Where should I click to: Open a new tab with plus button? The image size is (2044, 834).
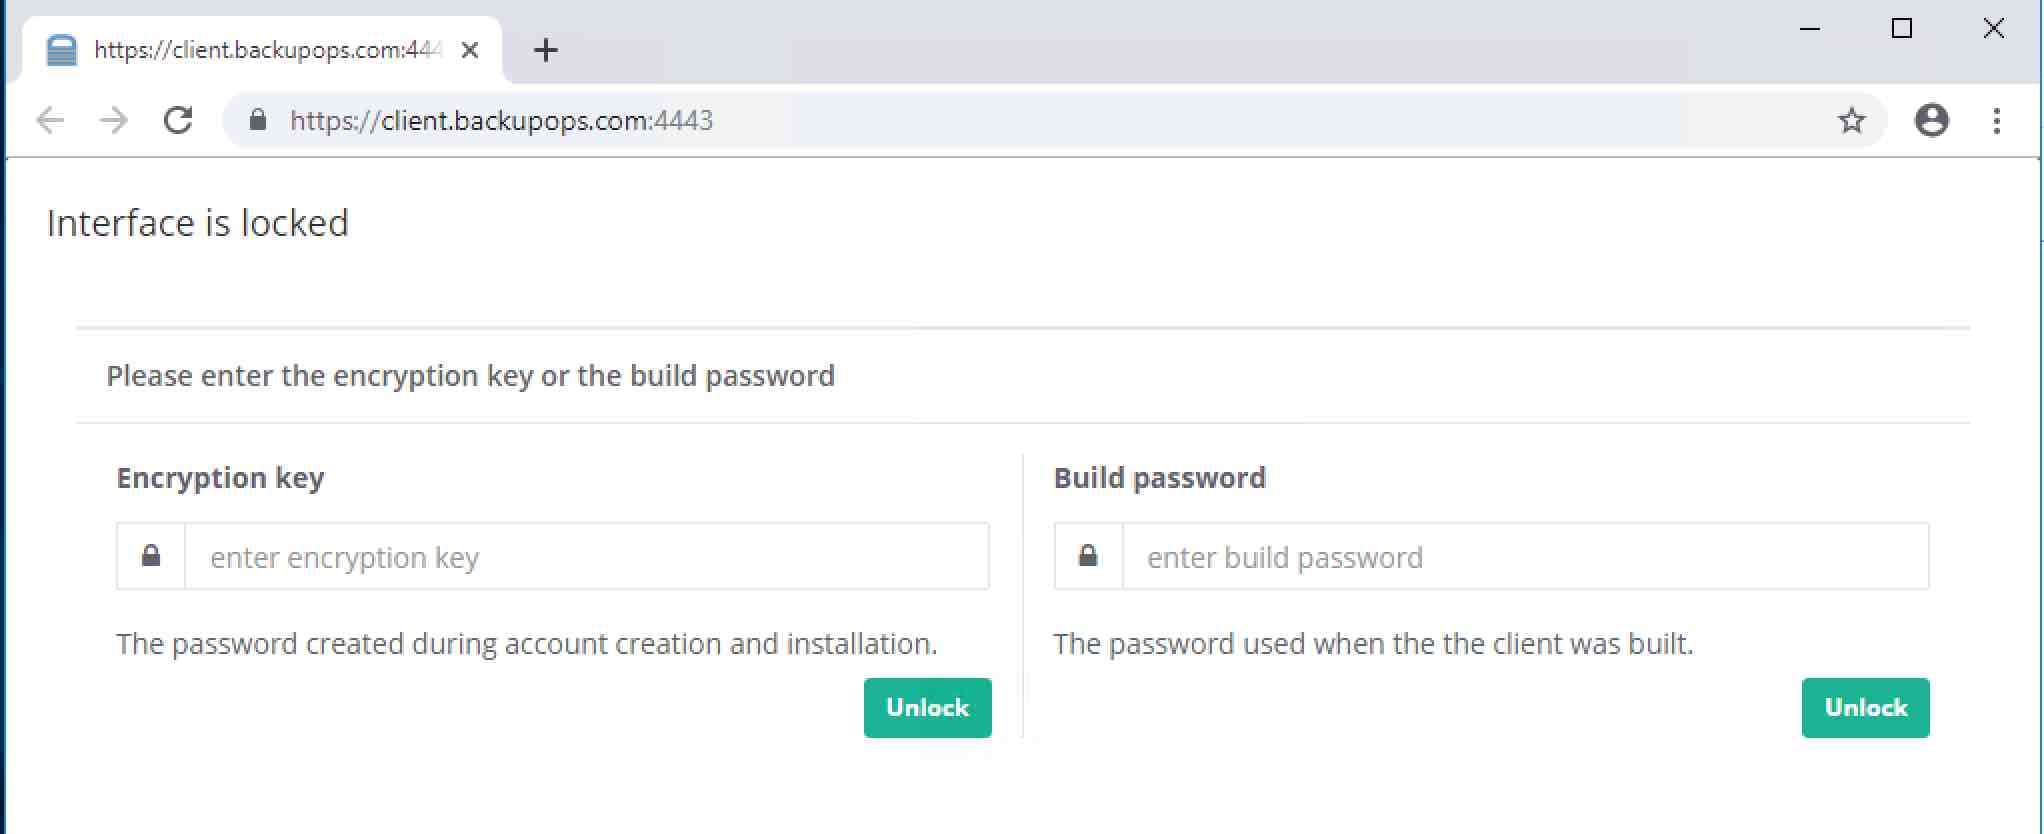[x=546, y=50]
